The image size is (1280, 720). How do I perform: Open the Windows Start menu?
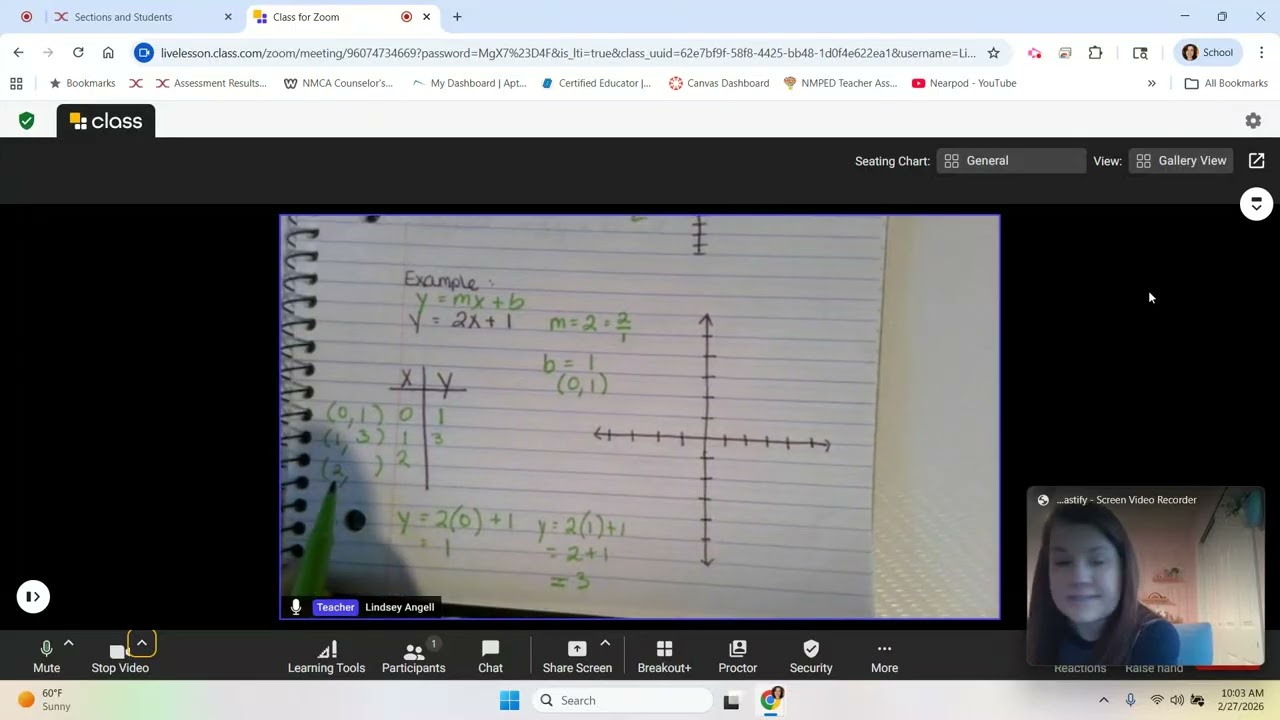pos(509,700)
